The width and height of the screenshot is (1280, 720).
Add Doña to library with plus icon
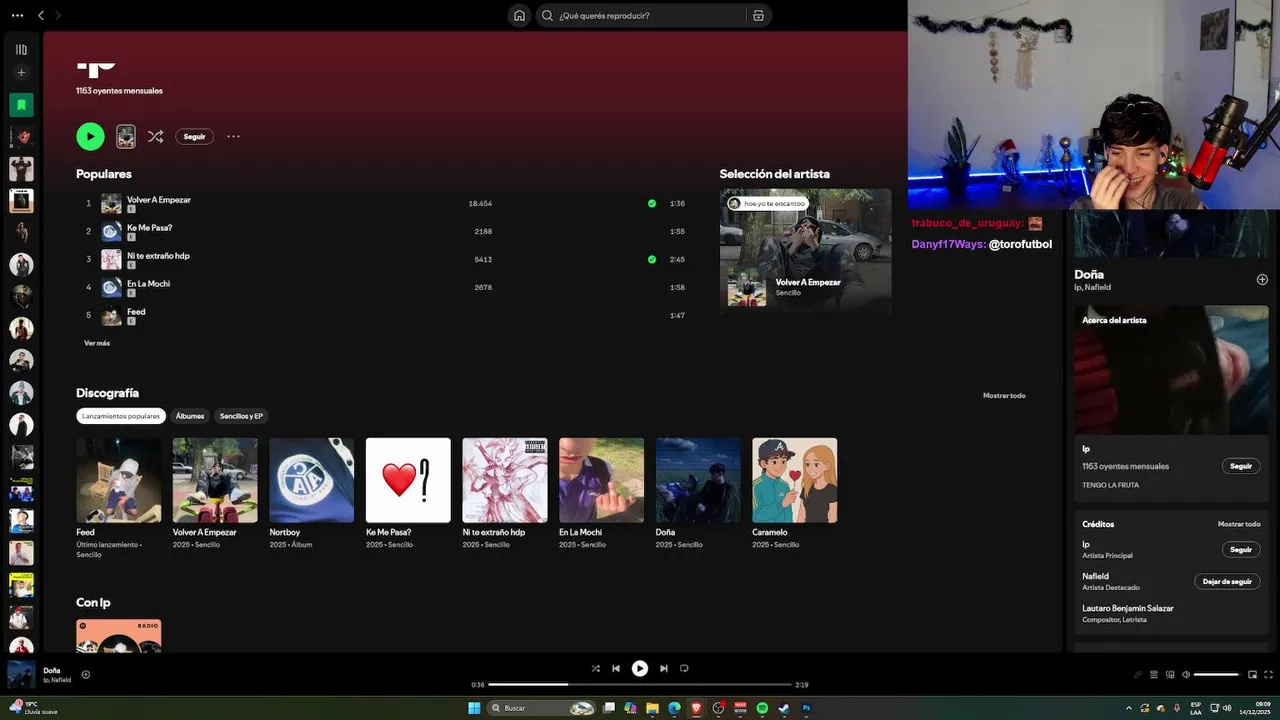point(1262,280)
